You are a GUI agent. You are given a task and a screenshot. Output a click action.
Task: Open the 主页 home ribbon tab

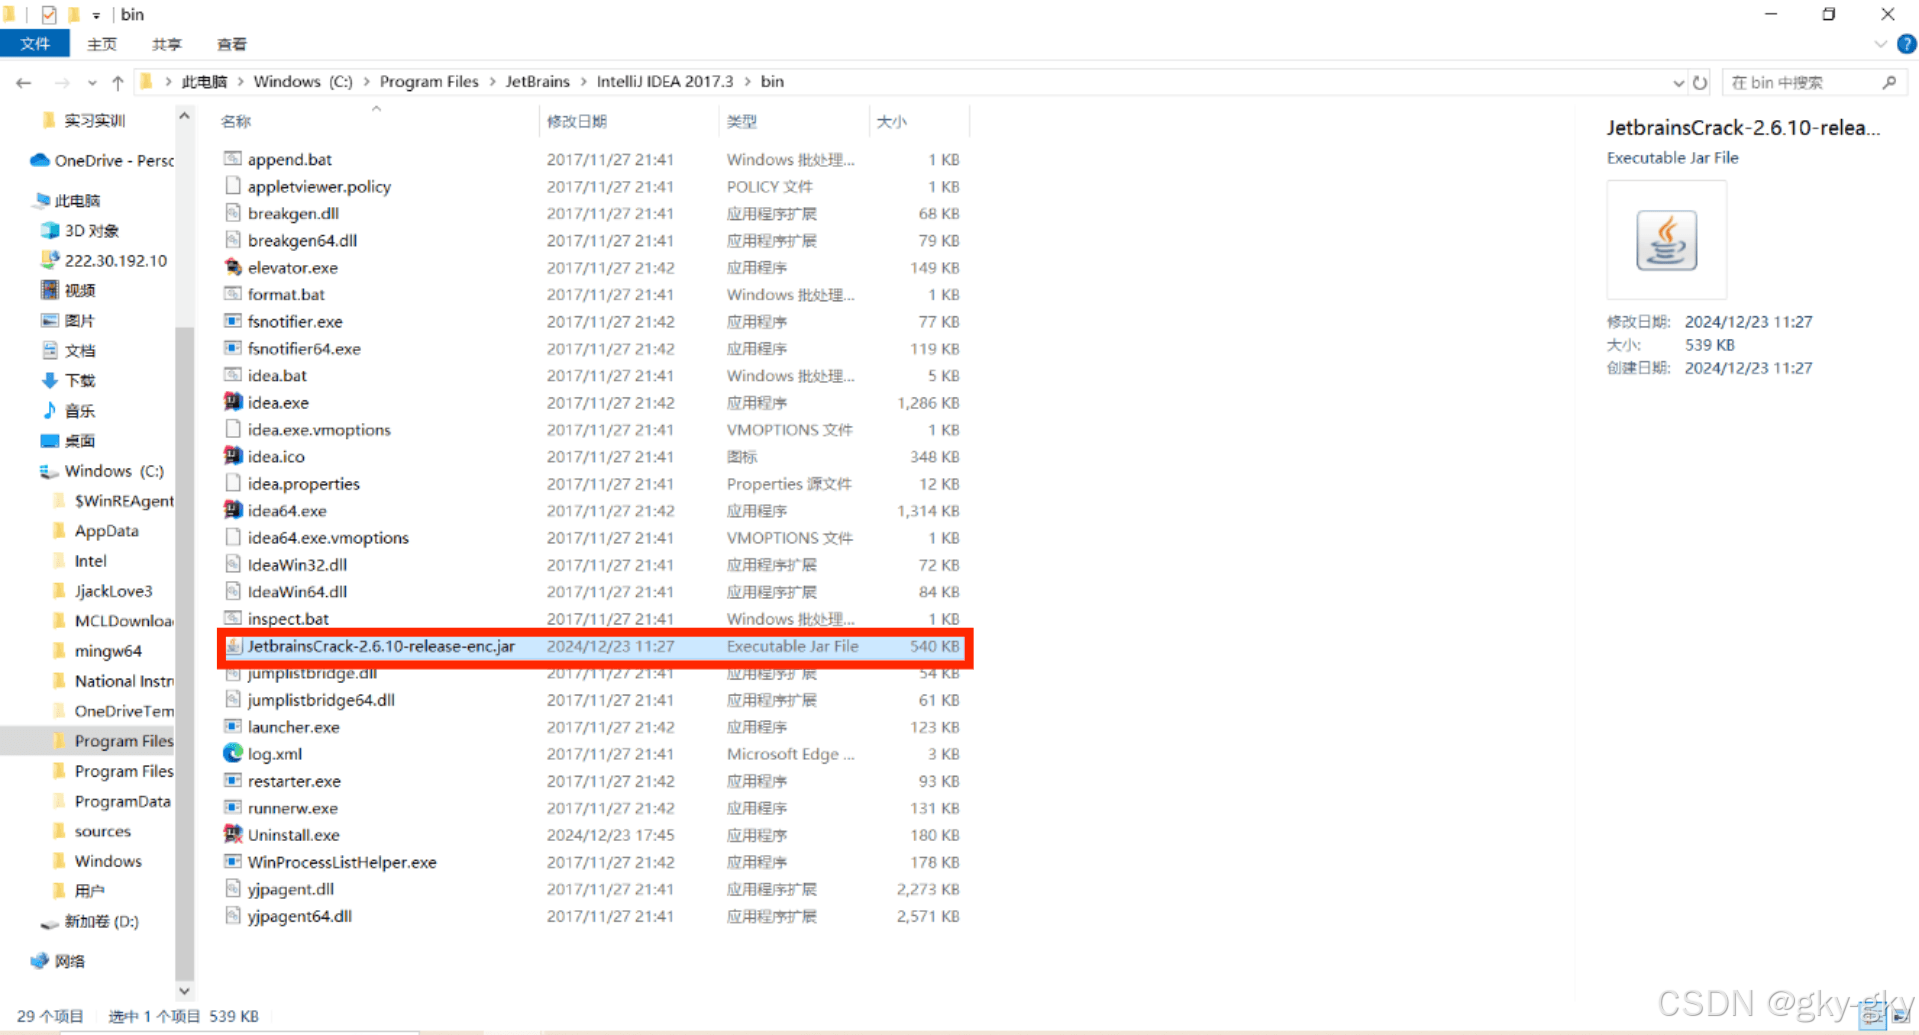click(x=102, y=44)
